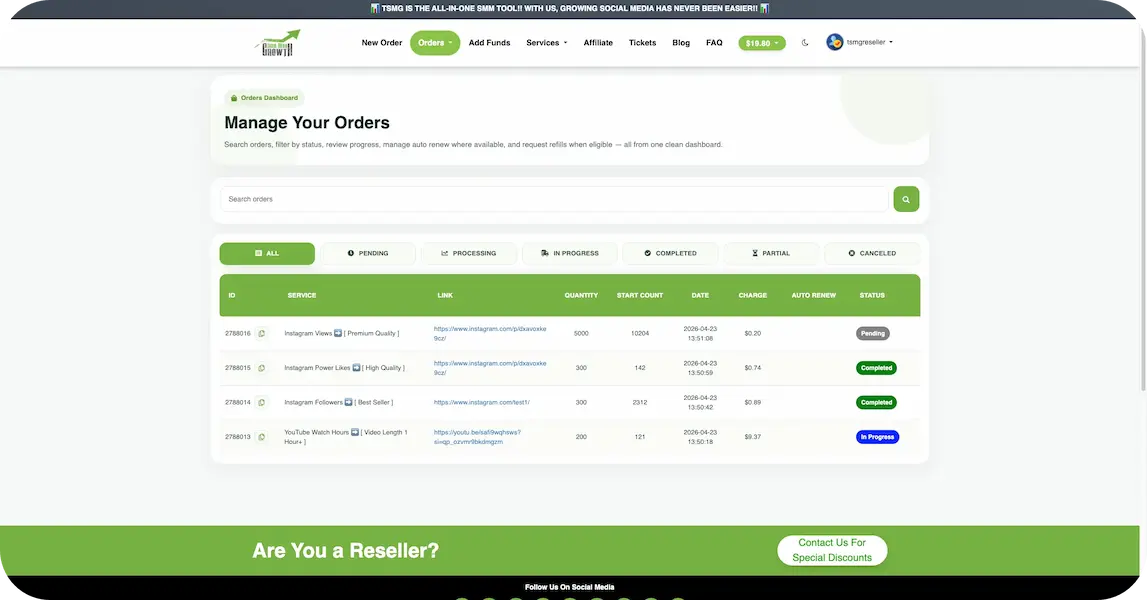This screenshot has height=600, width=1147.
Task: Click Instagram Power Likes service text
Action: coord(344,368)
